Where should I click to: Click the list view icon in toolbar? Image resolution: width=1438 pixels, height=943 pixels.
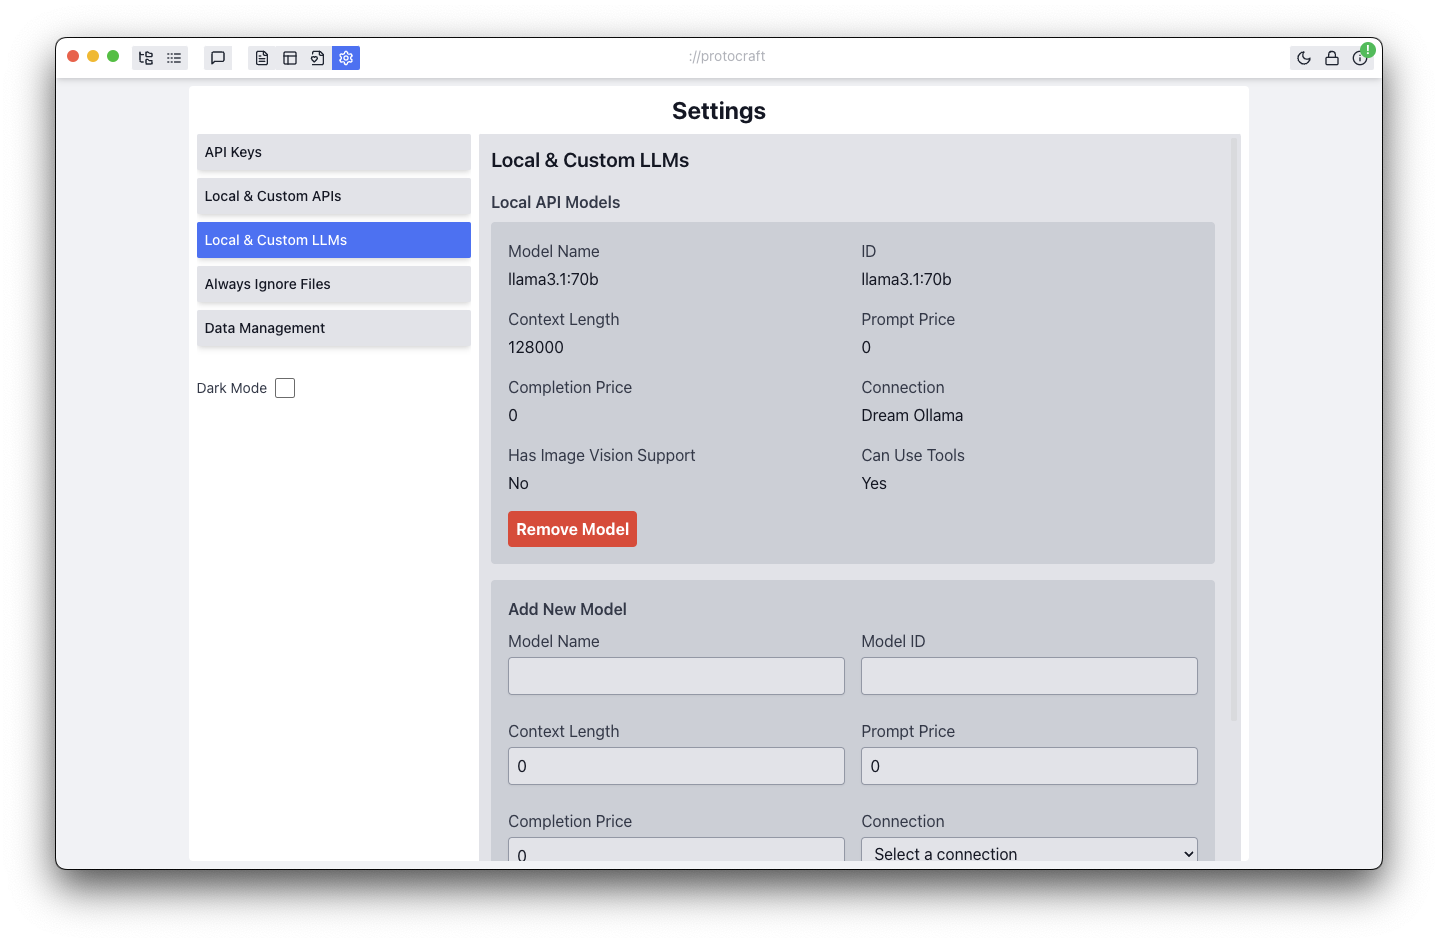174,58
